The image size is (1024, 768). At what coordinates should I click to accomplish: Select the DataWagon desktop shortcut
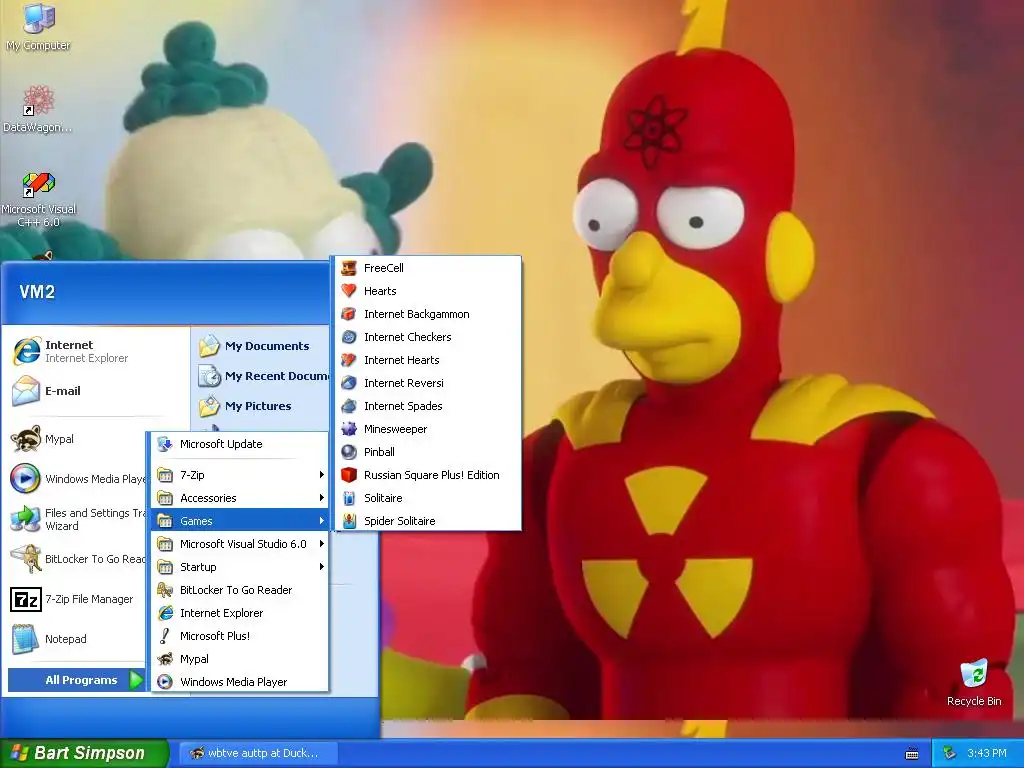[38, 109]
